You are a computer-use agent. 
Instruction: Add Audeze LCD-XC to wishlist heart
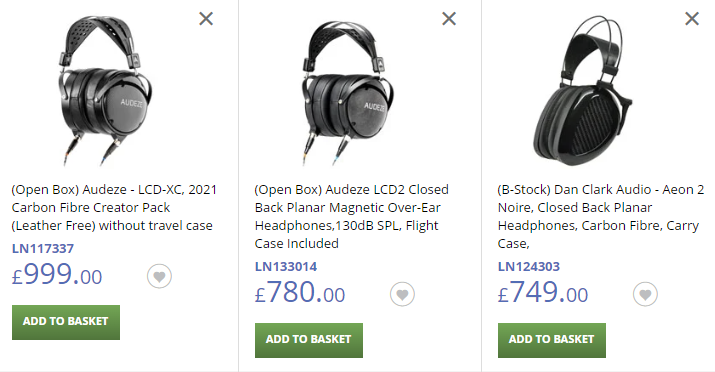point(159,276)
